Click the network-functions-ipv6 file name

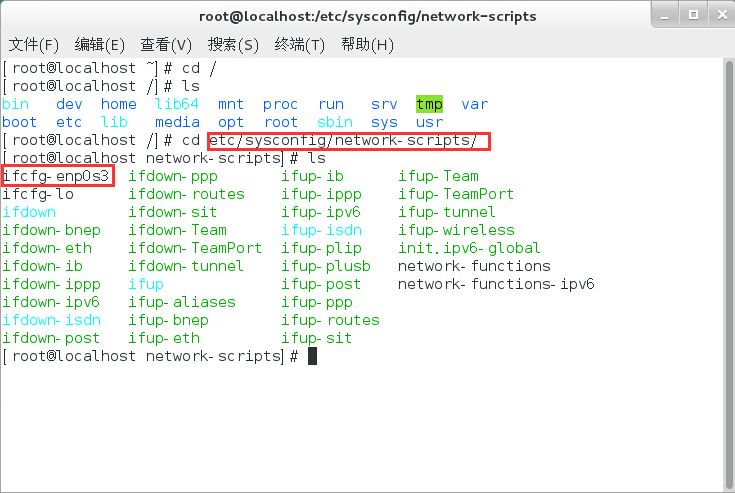pyautogui.click(x=496, y=284)
